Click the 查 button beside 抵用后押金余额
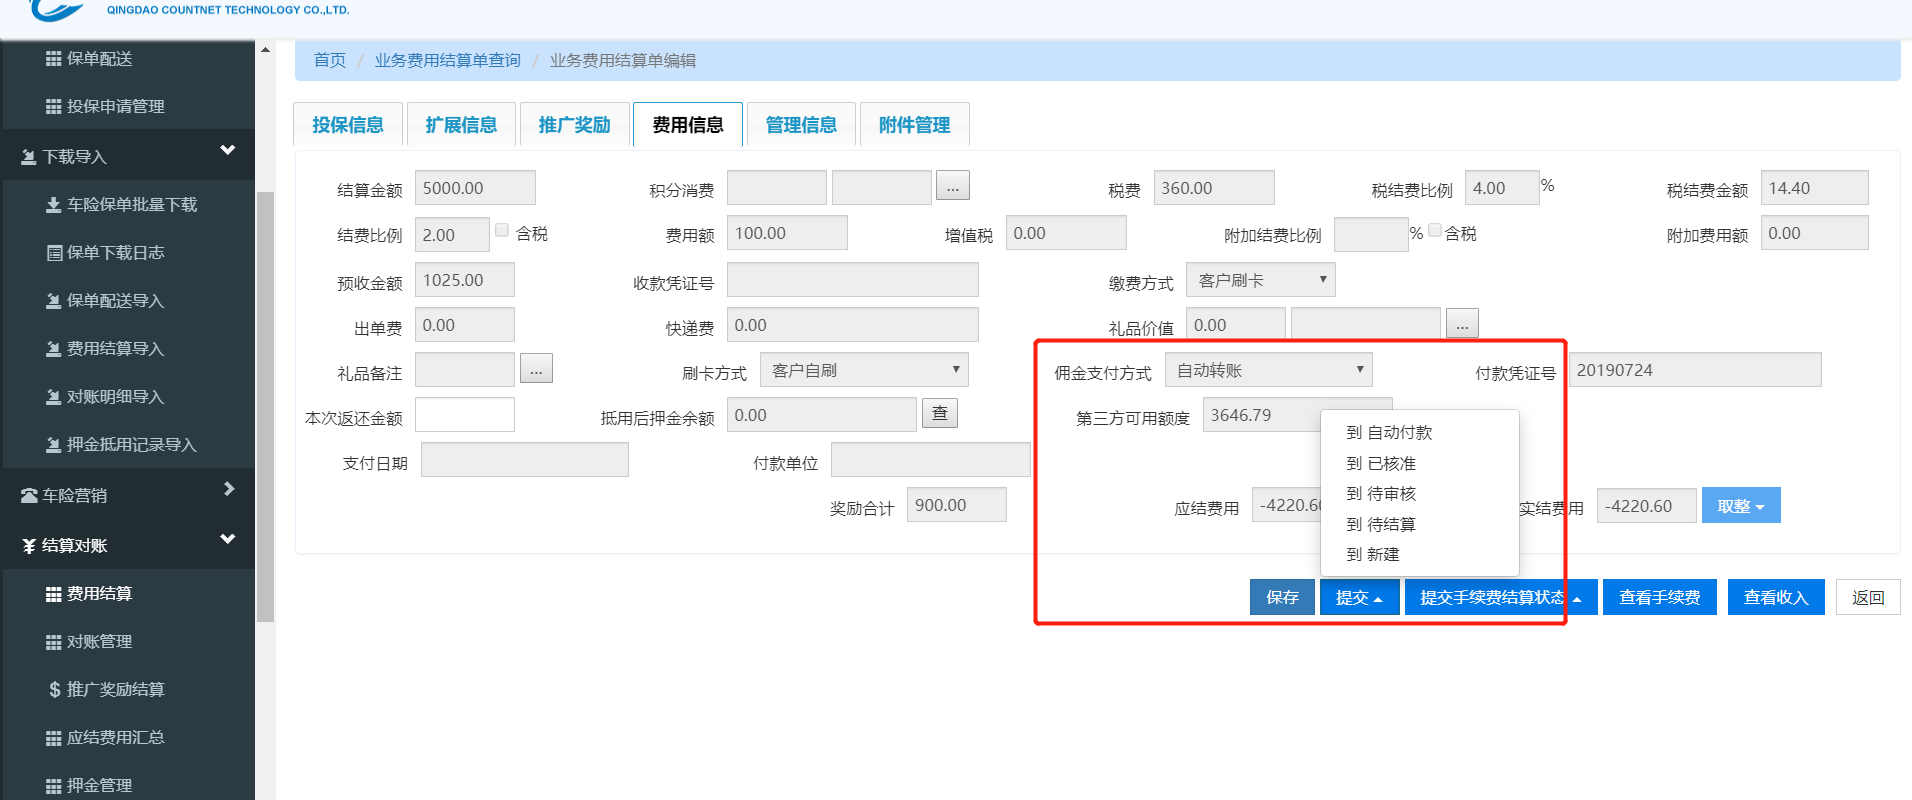Screen dimensions: 1912x800 (x=940, y=413)
